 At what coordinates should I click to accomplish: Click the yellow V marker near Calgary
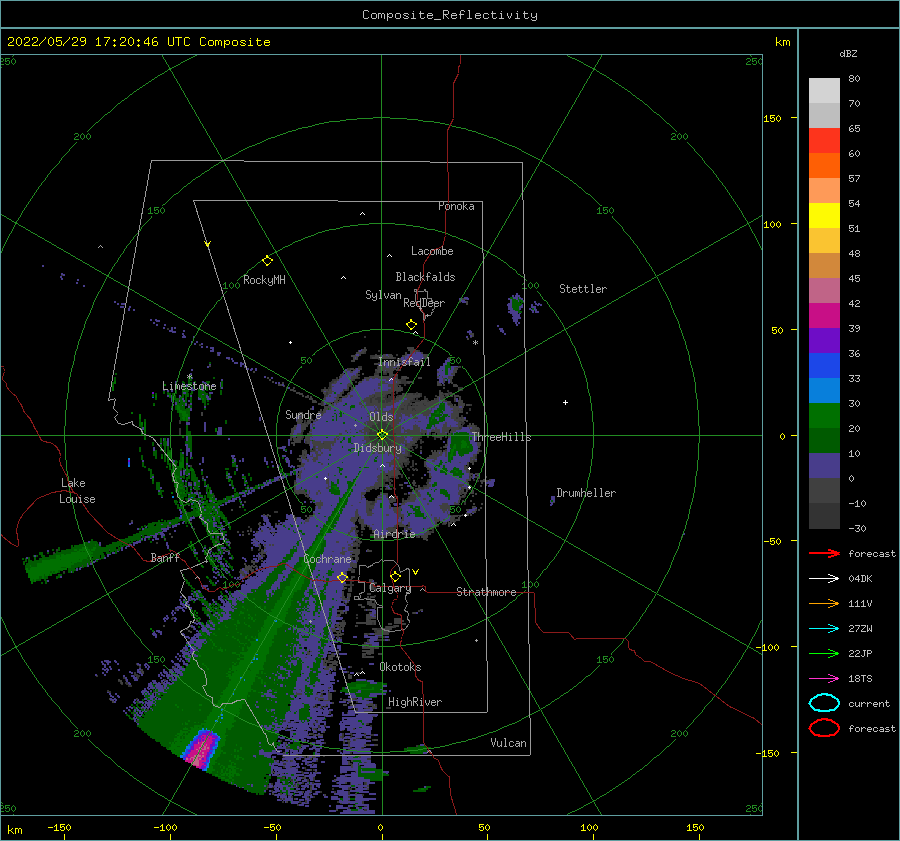(x=416, y=572)
